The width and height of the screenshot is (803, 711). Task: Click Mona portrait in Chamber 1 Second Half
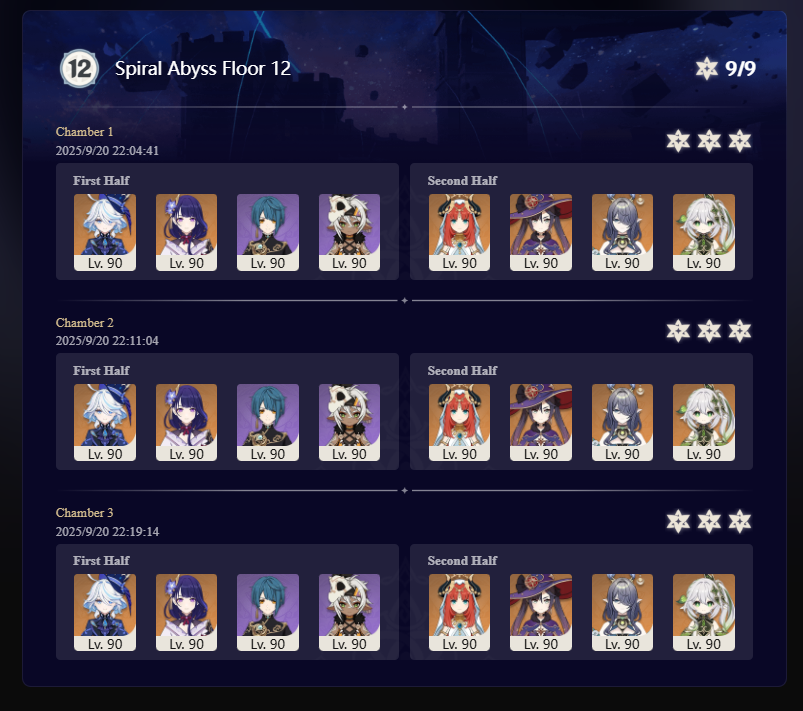[x=541, y=232]
